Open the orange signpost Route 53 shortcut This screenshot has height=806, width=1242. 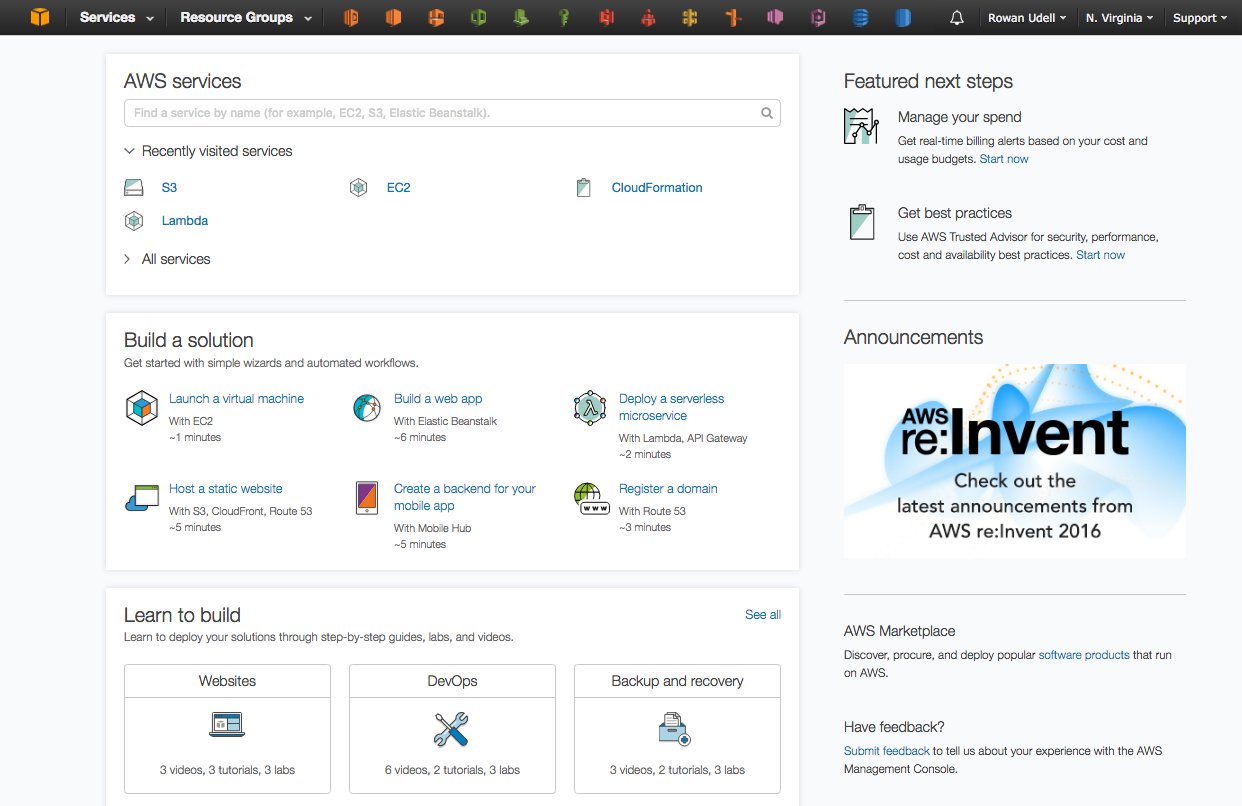pyautogui.click(x=734, y=17)
